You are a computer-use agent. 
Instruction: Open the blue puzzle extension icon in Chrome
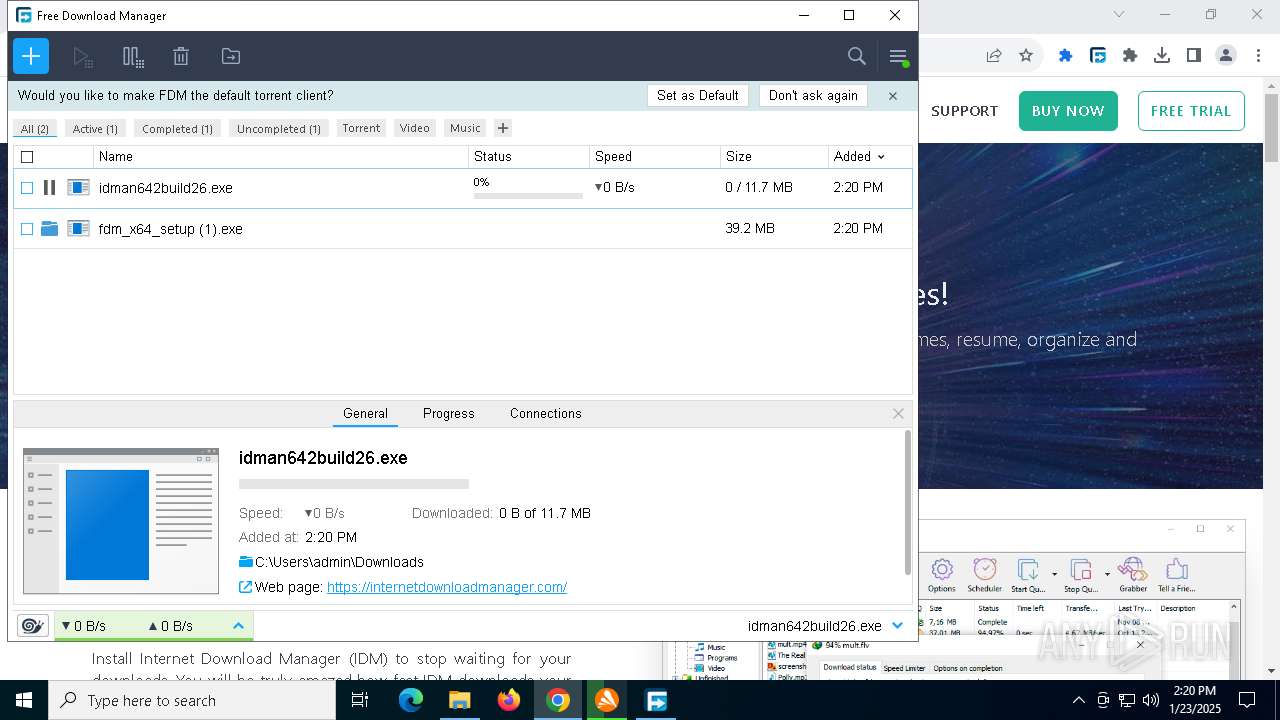[1066, 56]
